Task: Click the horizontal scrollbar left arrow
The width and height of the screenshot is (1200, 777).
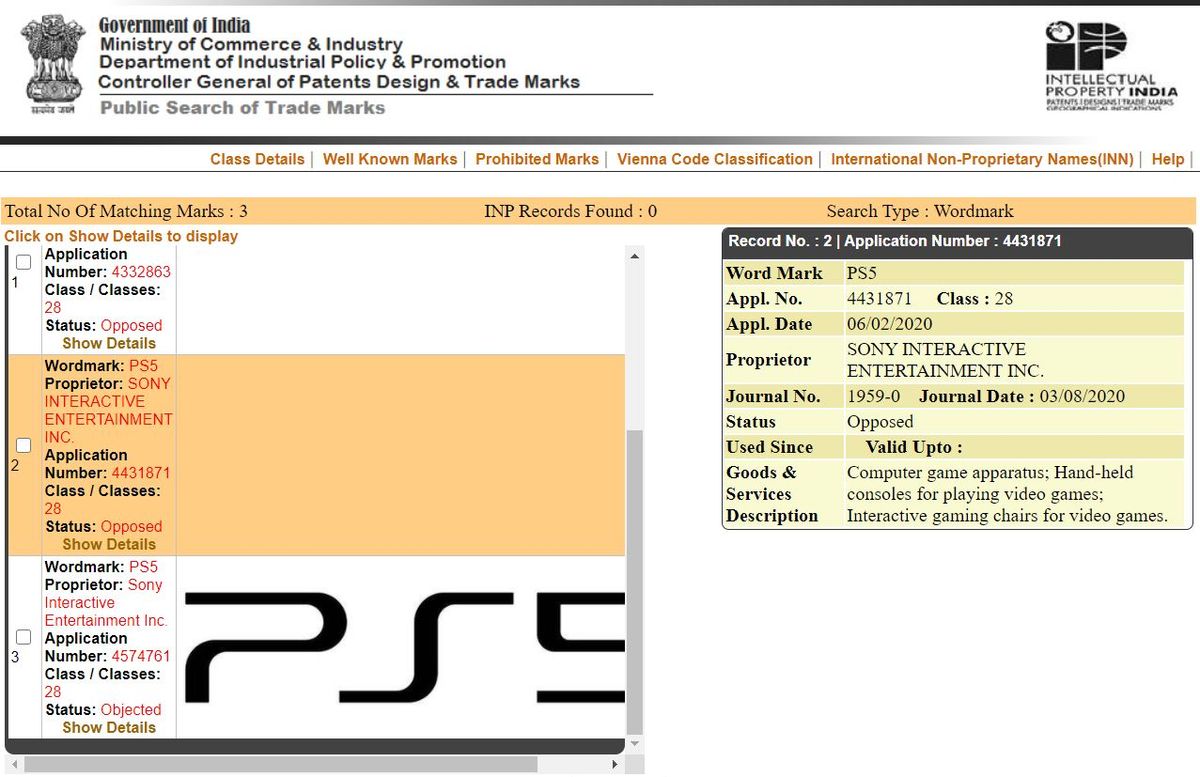Action: (14, 765)
